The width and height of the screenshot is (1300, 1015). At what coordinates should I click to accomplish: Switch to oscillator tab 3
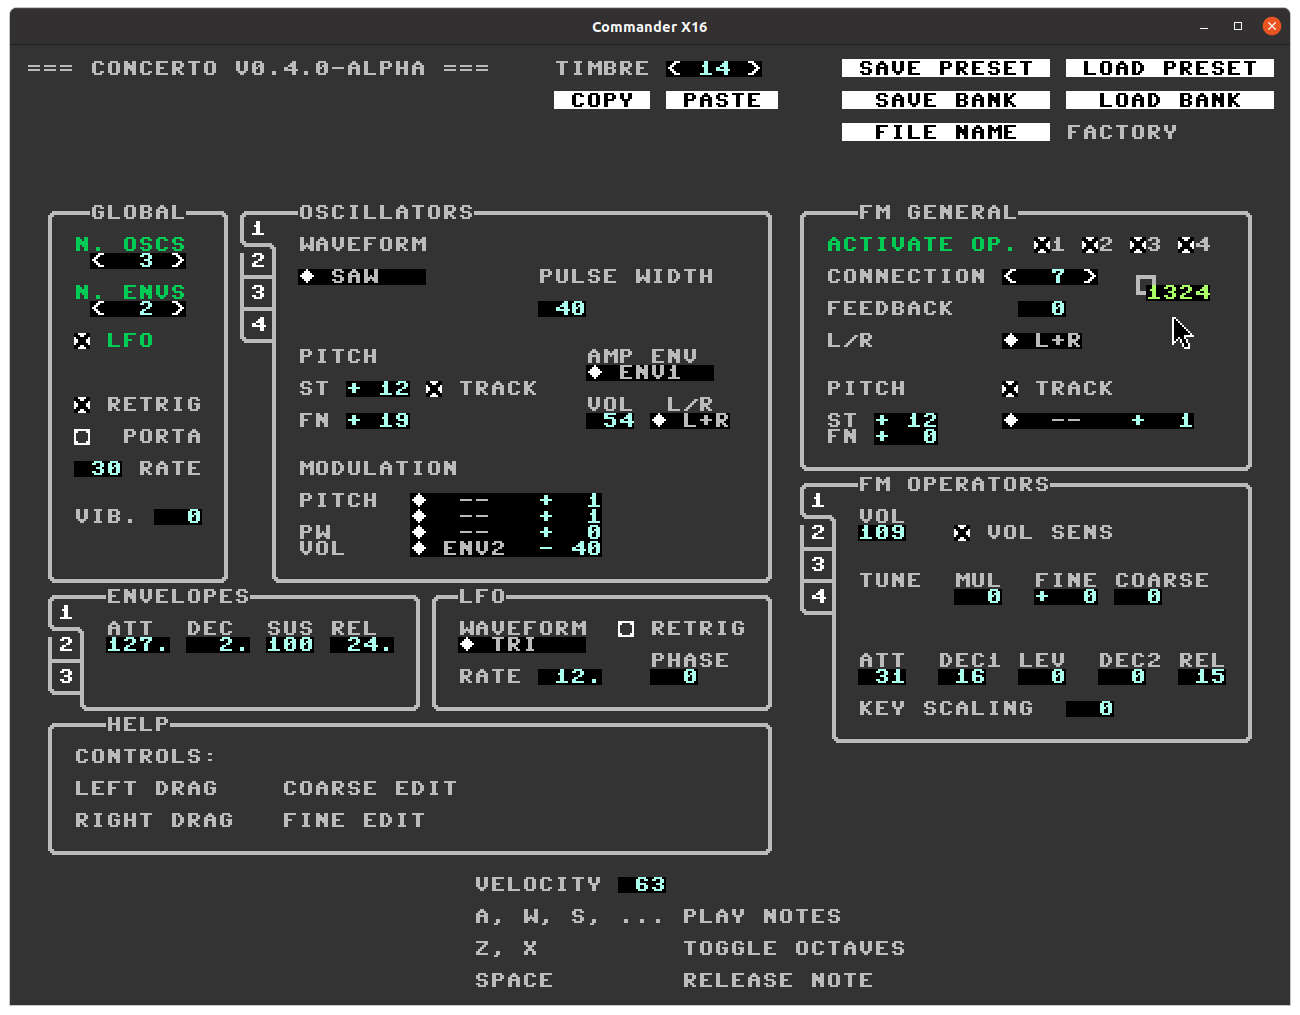click(x=258, y=292)
